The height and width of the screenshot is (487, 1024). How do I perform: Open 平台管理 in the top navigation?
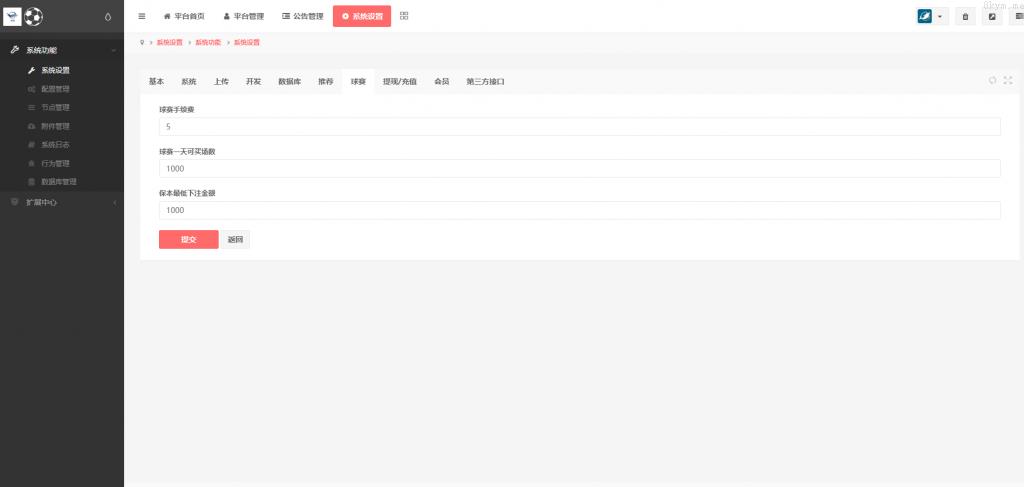(243, 17)
